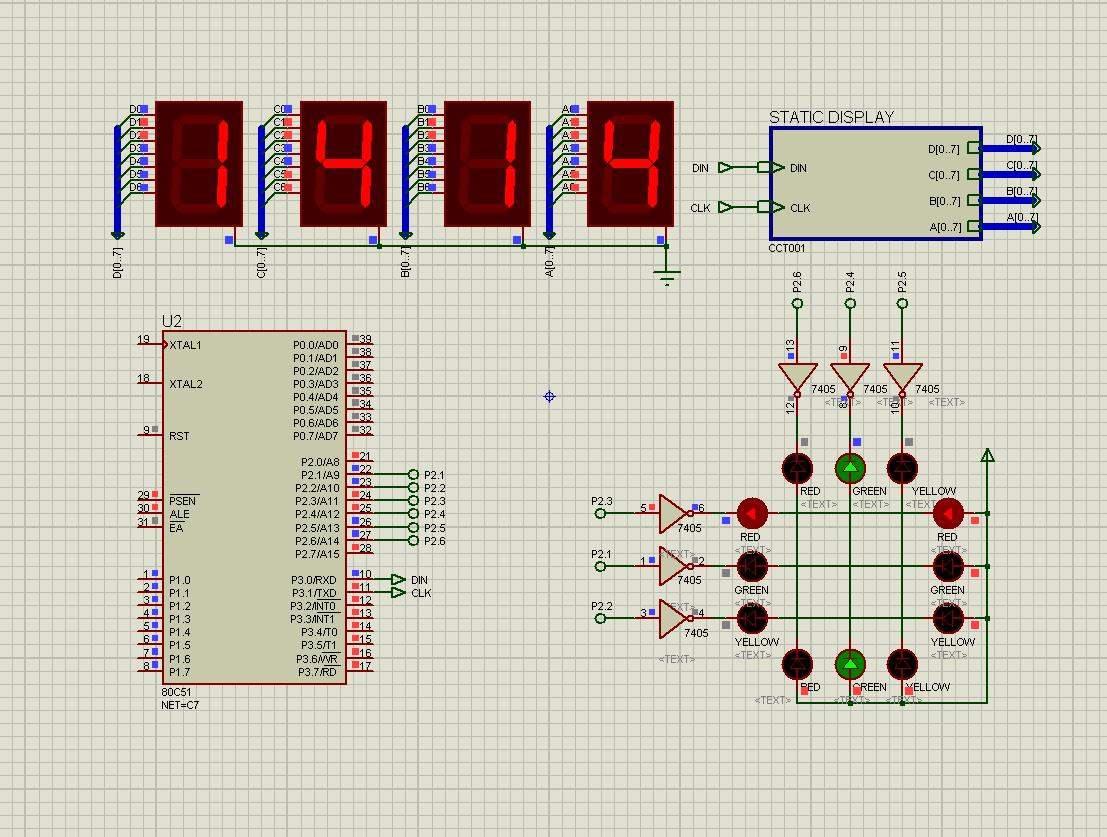
Task: Click the P2.3 terminal feeding the left inverter
Action: coord(600,513)
